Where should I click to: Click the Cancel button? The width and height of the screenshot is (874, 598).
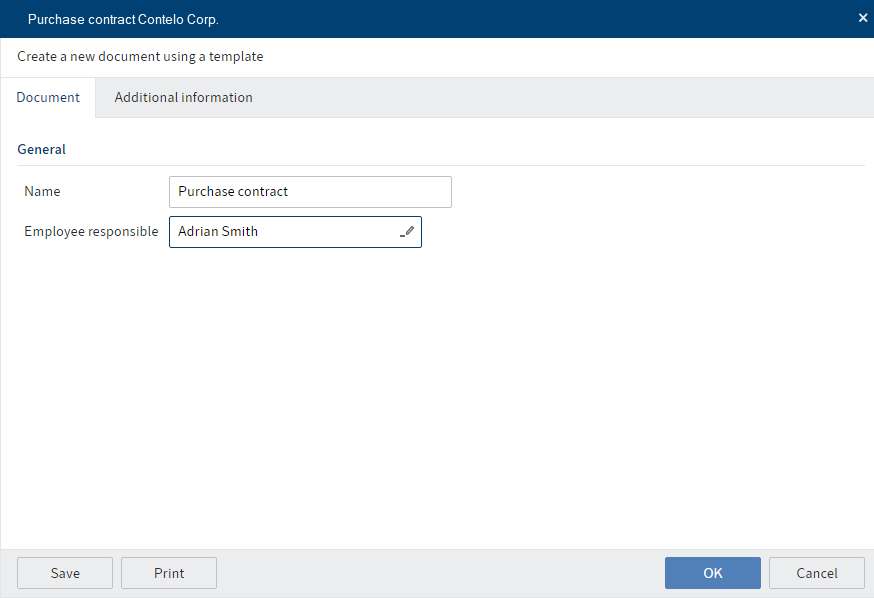click(817, 573)
